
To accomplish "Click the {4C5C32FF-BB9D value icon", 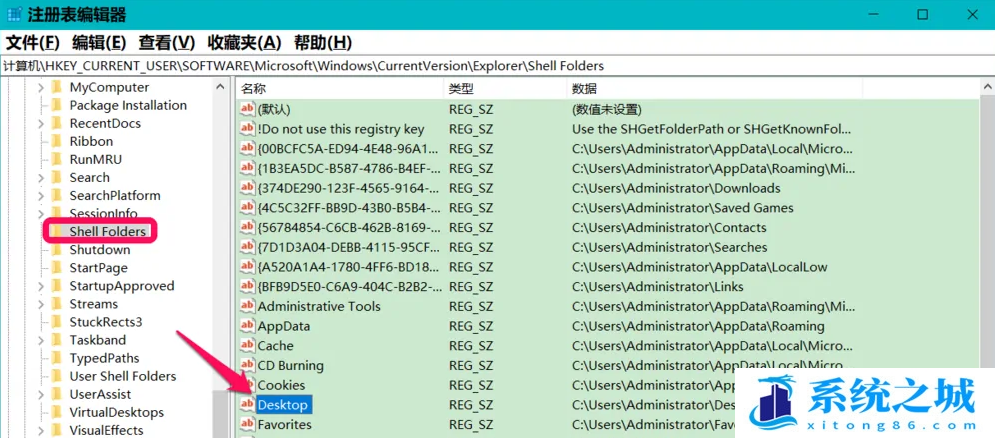I will 247,208.
